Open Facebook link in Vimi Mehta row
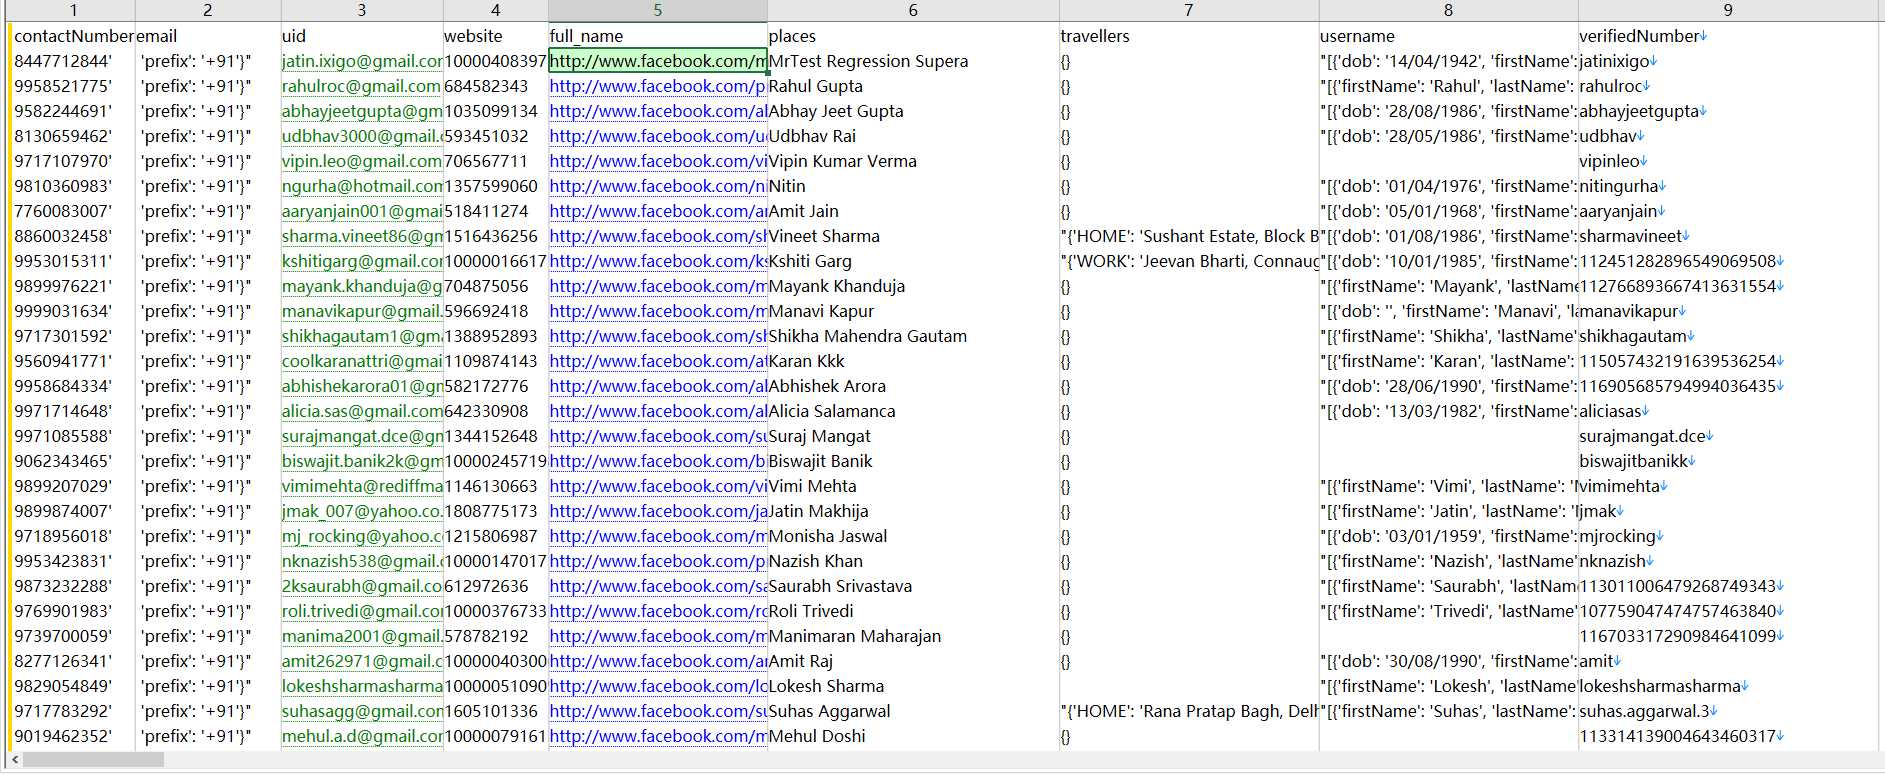This screenshot has width=1885, height=774. (658, 486)
